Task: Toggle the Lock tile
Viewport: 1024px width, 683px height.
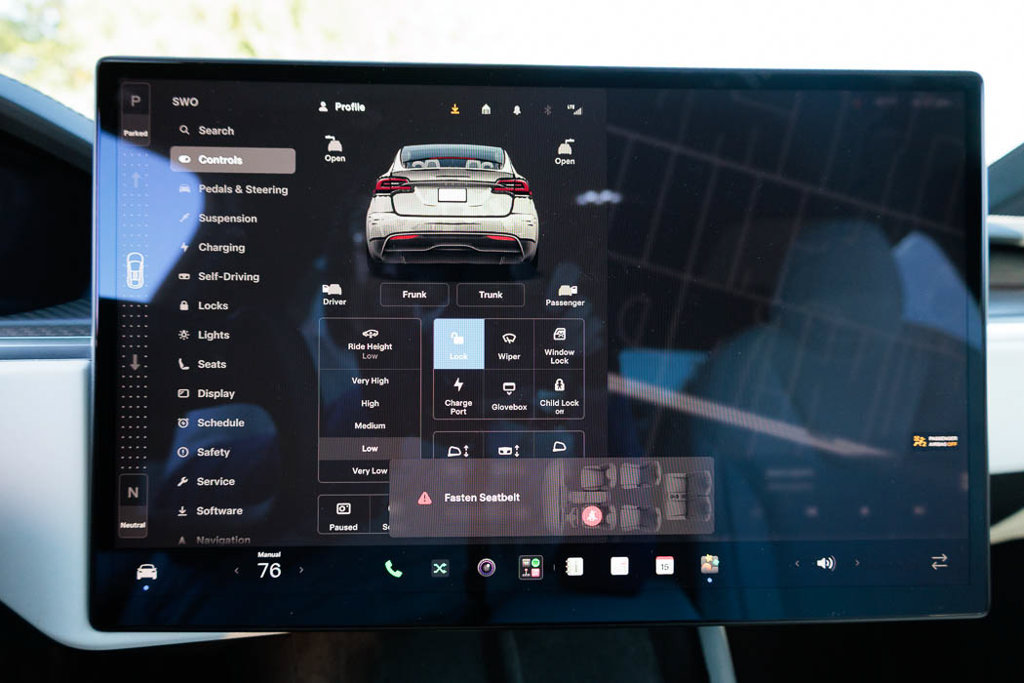Action: [458, 344]
